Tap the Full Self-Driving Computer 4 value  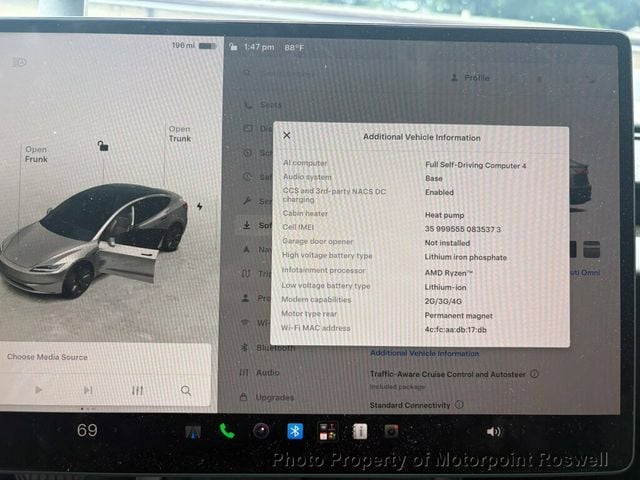pyautogui.click(x=476, y=165)
